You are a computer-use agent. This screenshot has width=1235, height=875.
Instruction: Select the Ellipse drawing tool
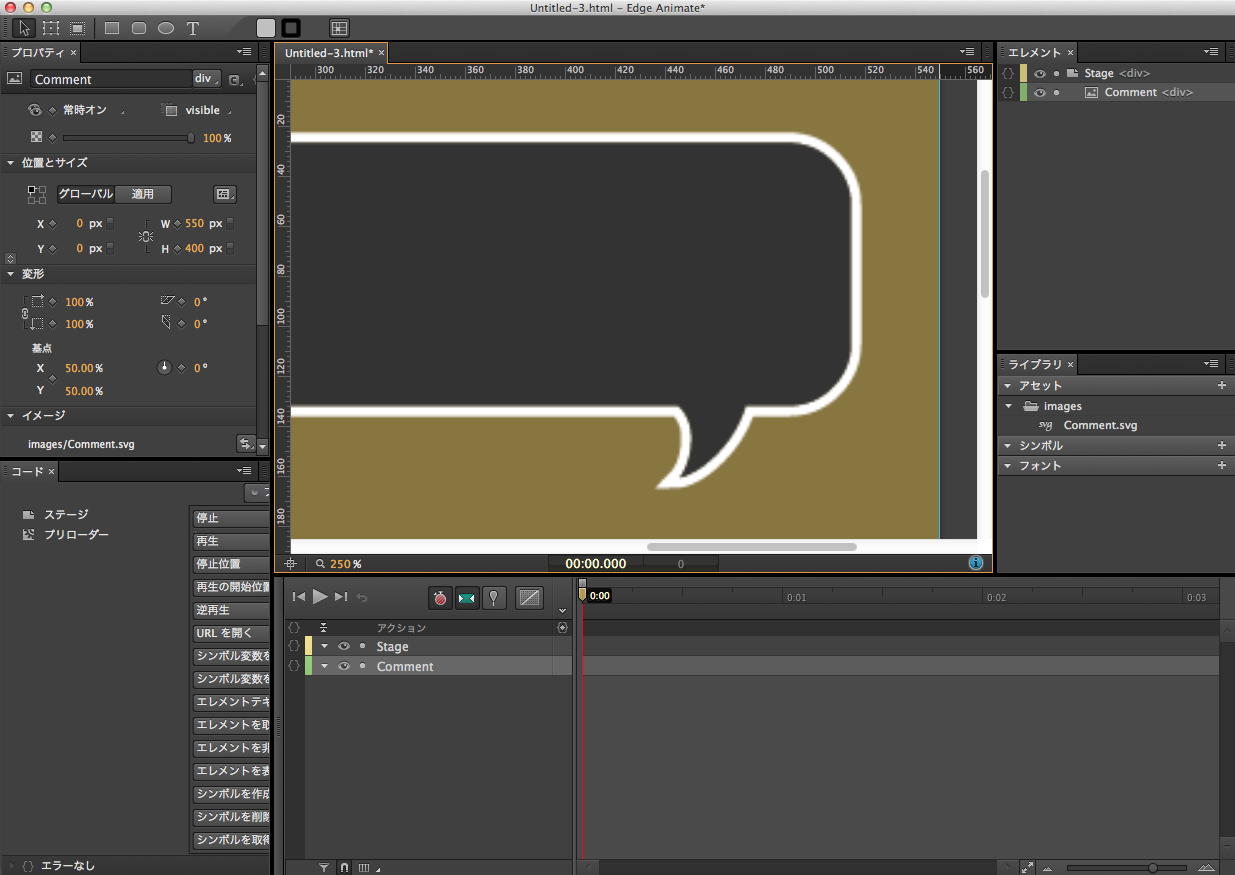point(166,28)
